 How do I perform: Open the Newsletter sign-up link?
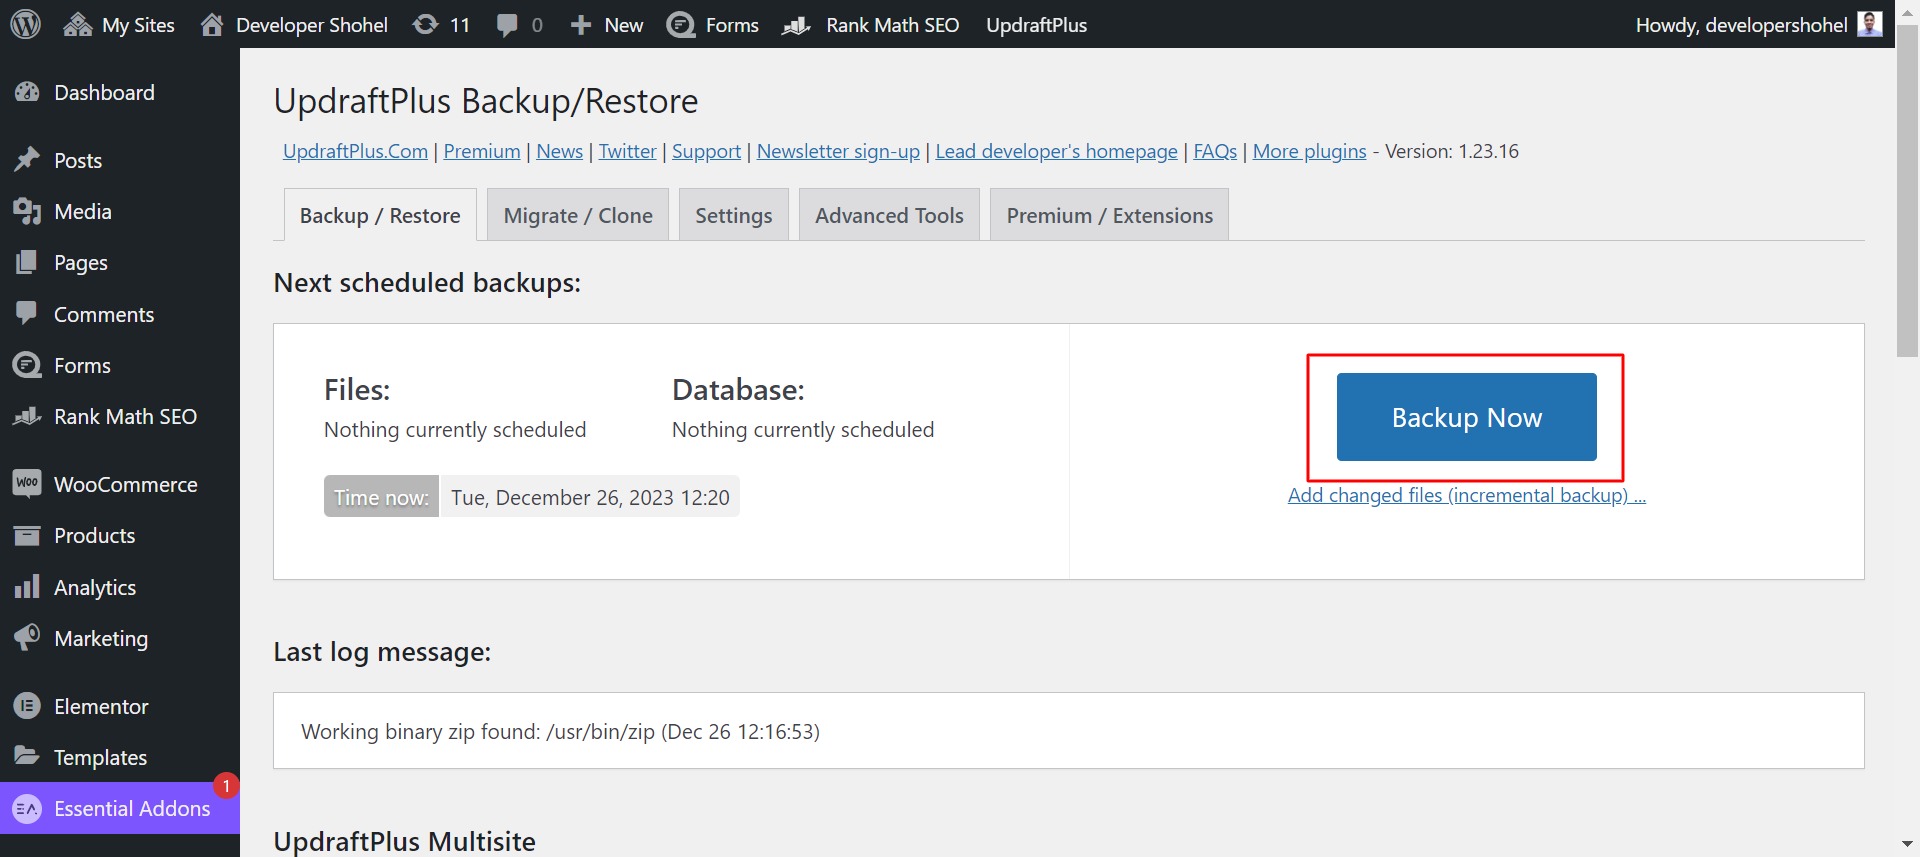[838, 151]
